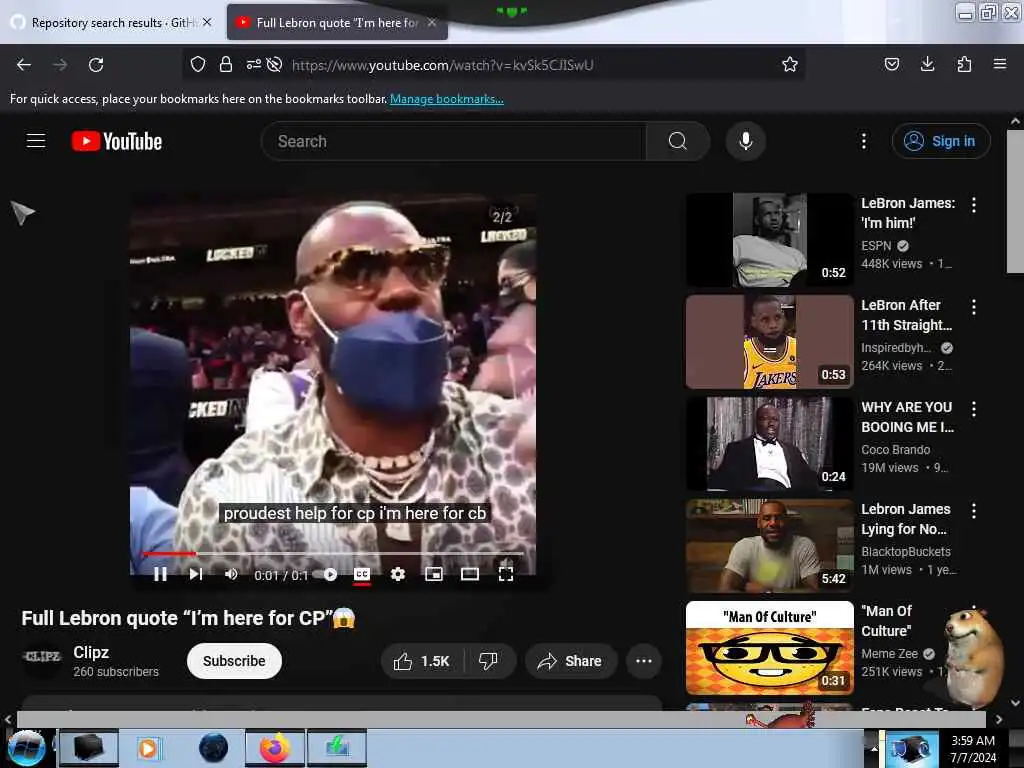Open tracking protection shield icon
The height and width of the screenshot is (768, 1024).
pos(198,64)
